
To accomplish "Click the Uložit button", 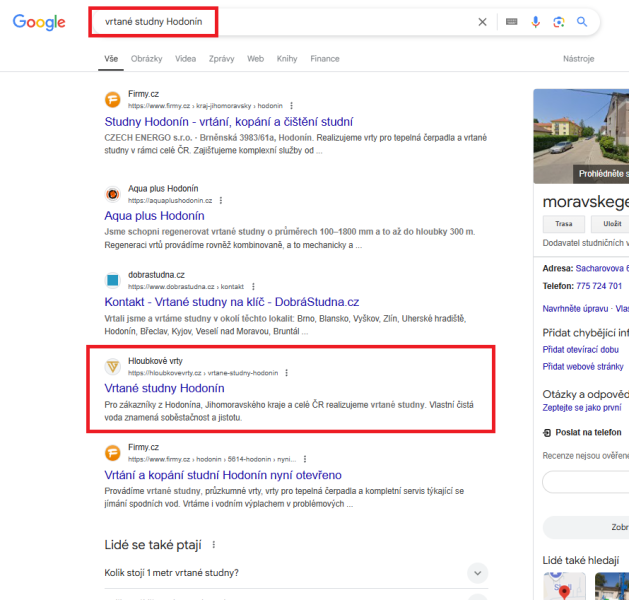I will 610,224.
